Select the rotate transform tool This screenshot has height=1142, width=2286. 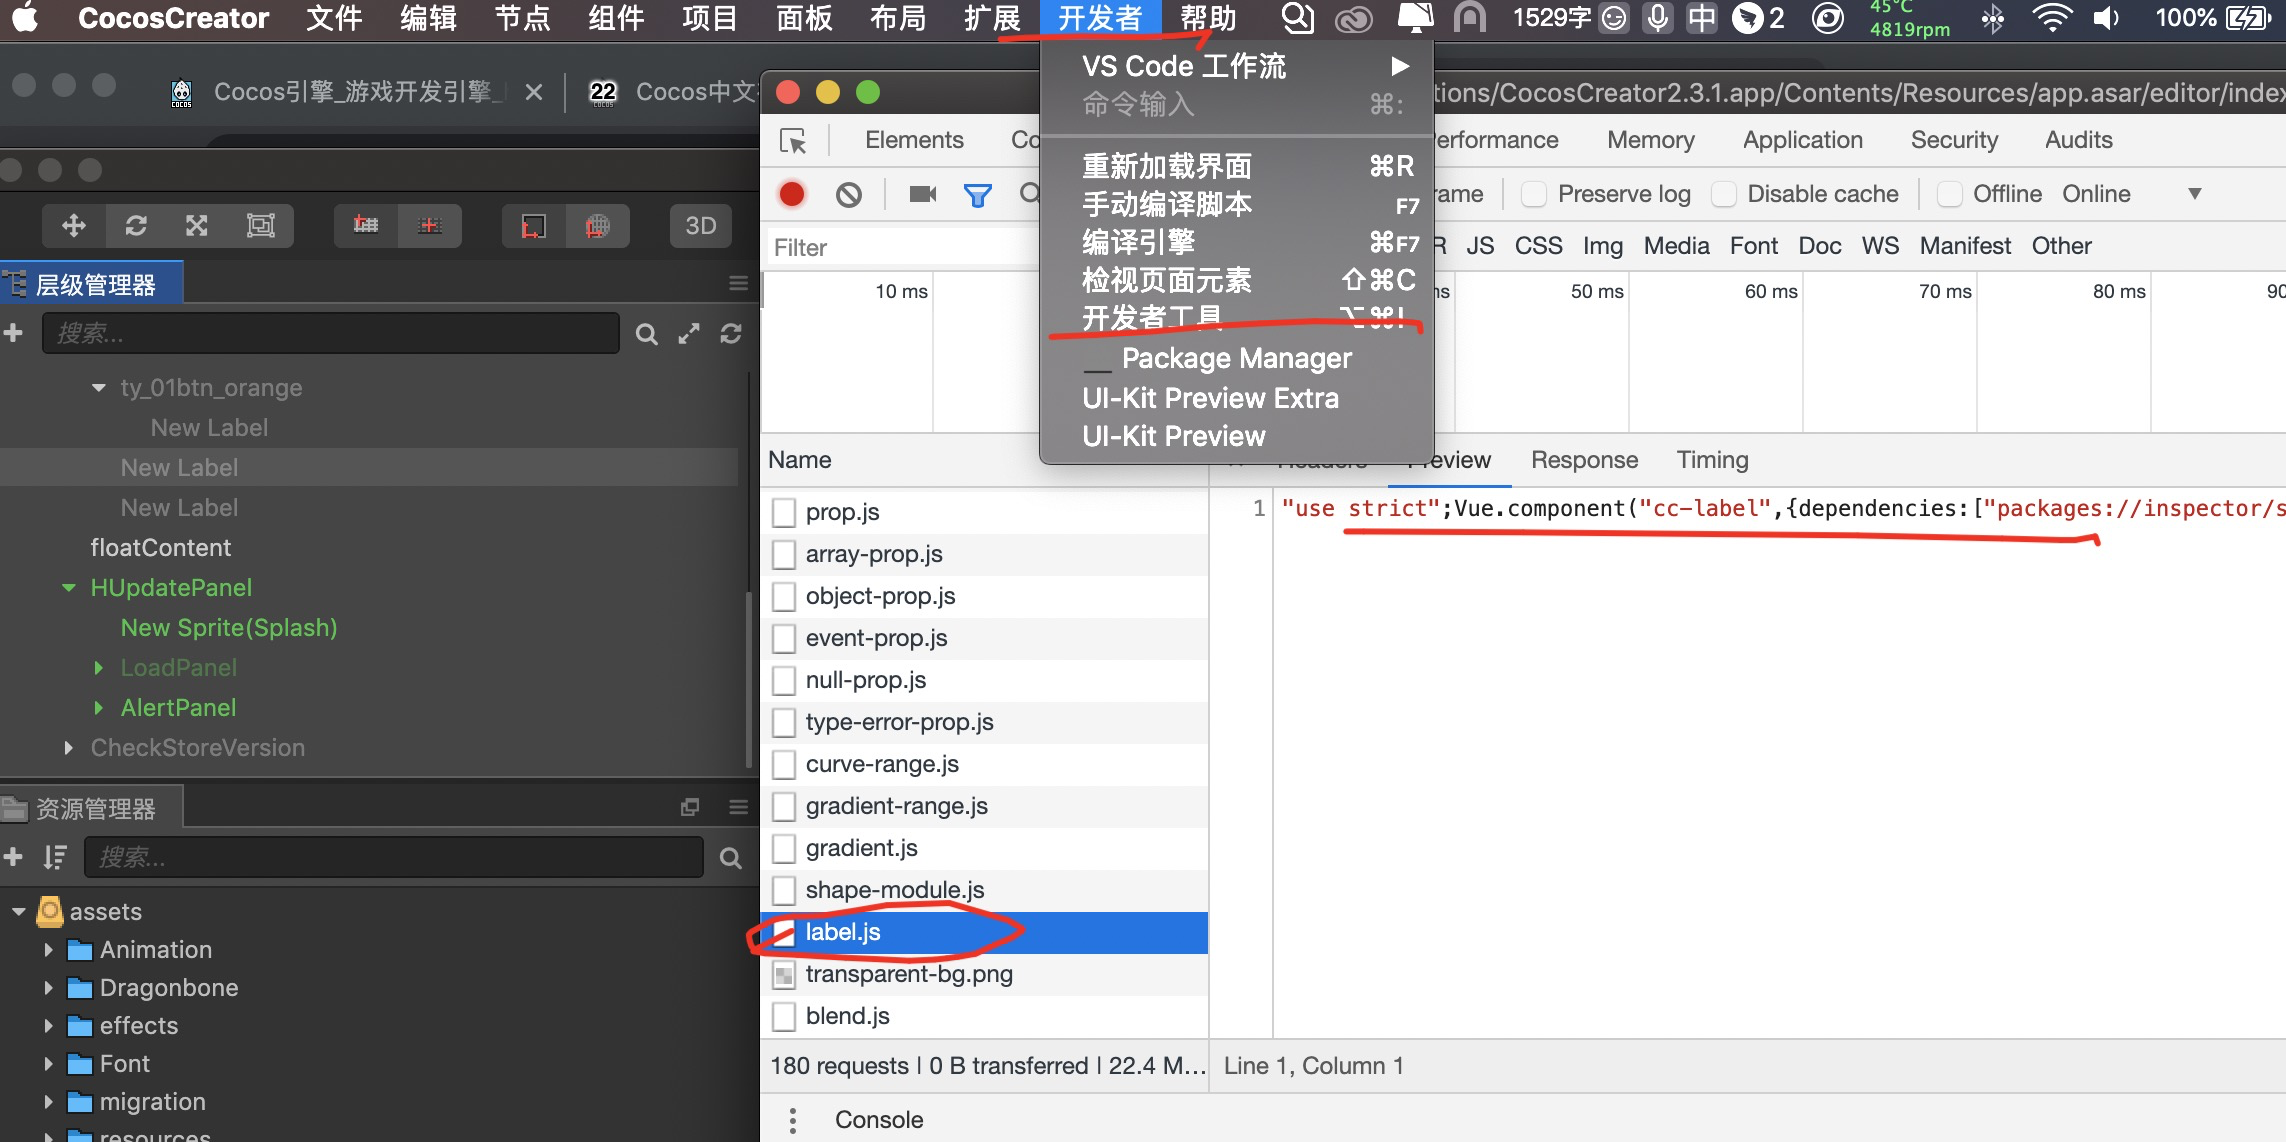tap(136, 226)
